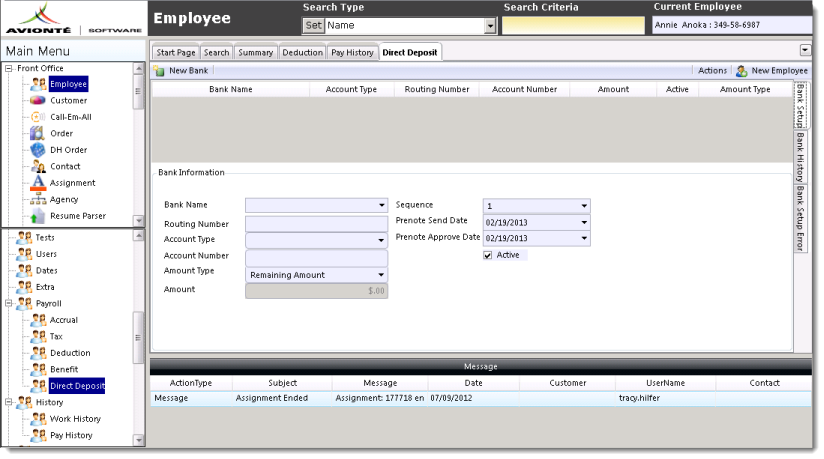Click the New Bank icon
This screenshot has width=824, height=459.
click(160, 71)
